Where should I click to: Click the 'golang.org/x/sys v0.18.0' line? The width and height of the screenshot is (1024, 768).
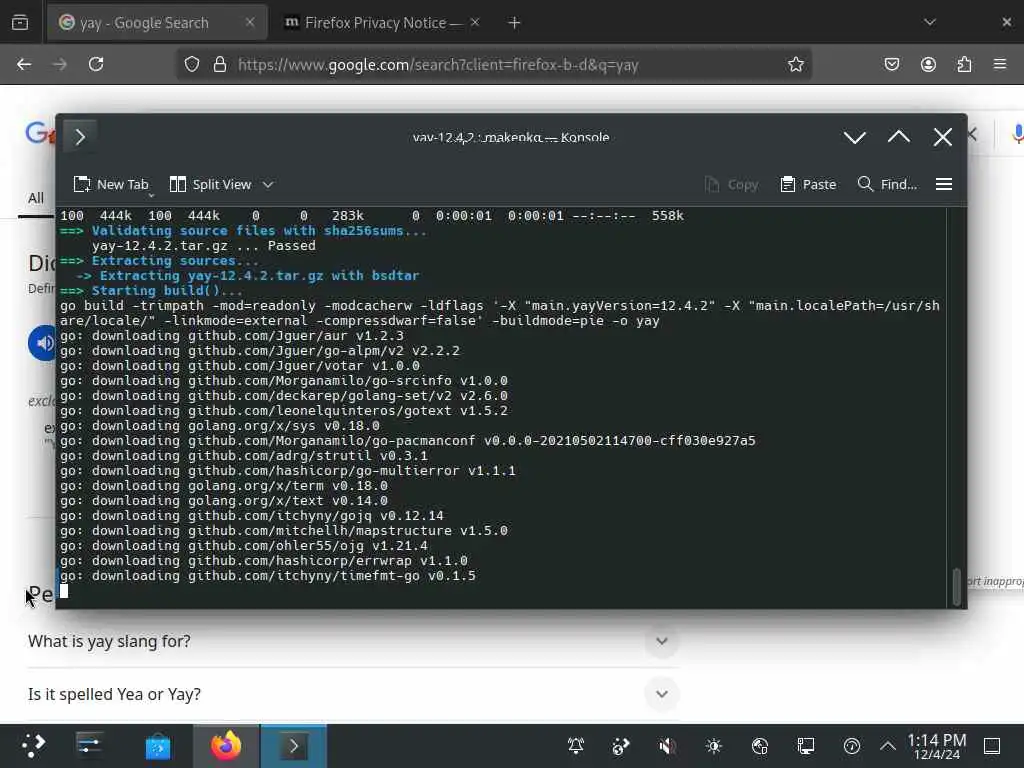220,426
